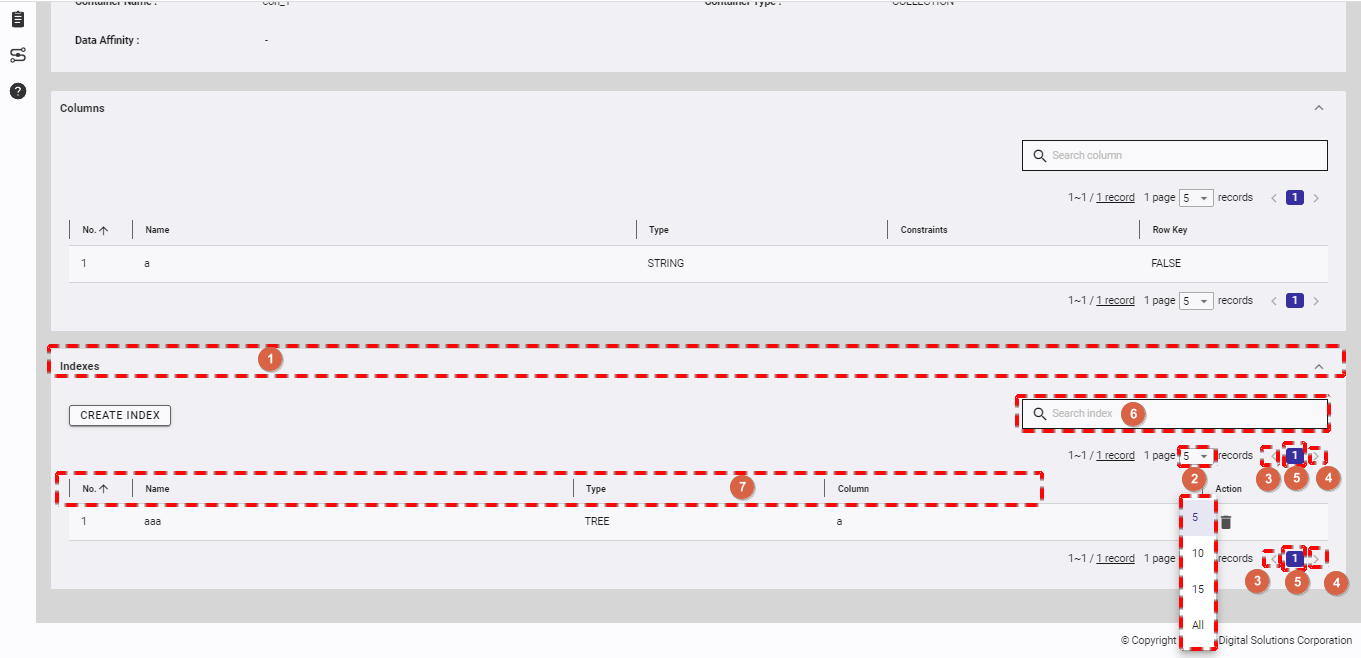Go to next page below the Columns table
Viewport: 1361px width, 658px height.
pyautogui.click(x=1316, y=301)
